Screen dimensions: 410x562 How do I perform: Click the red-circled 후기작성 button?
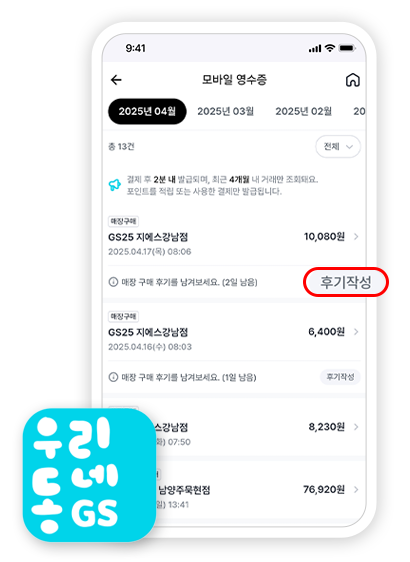coord(346,282)
